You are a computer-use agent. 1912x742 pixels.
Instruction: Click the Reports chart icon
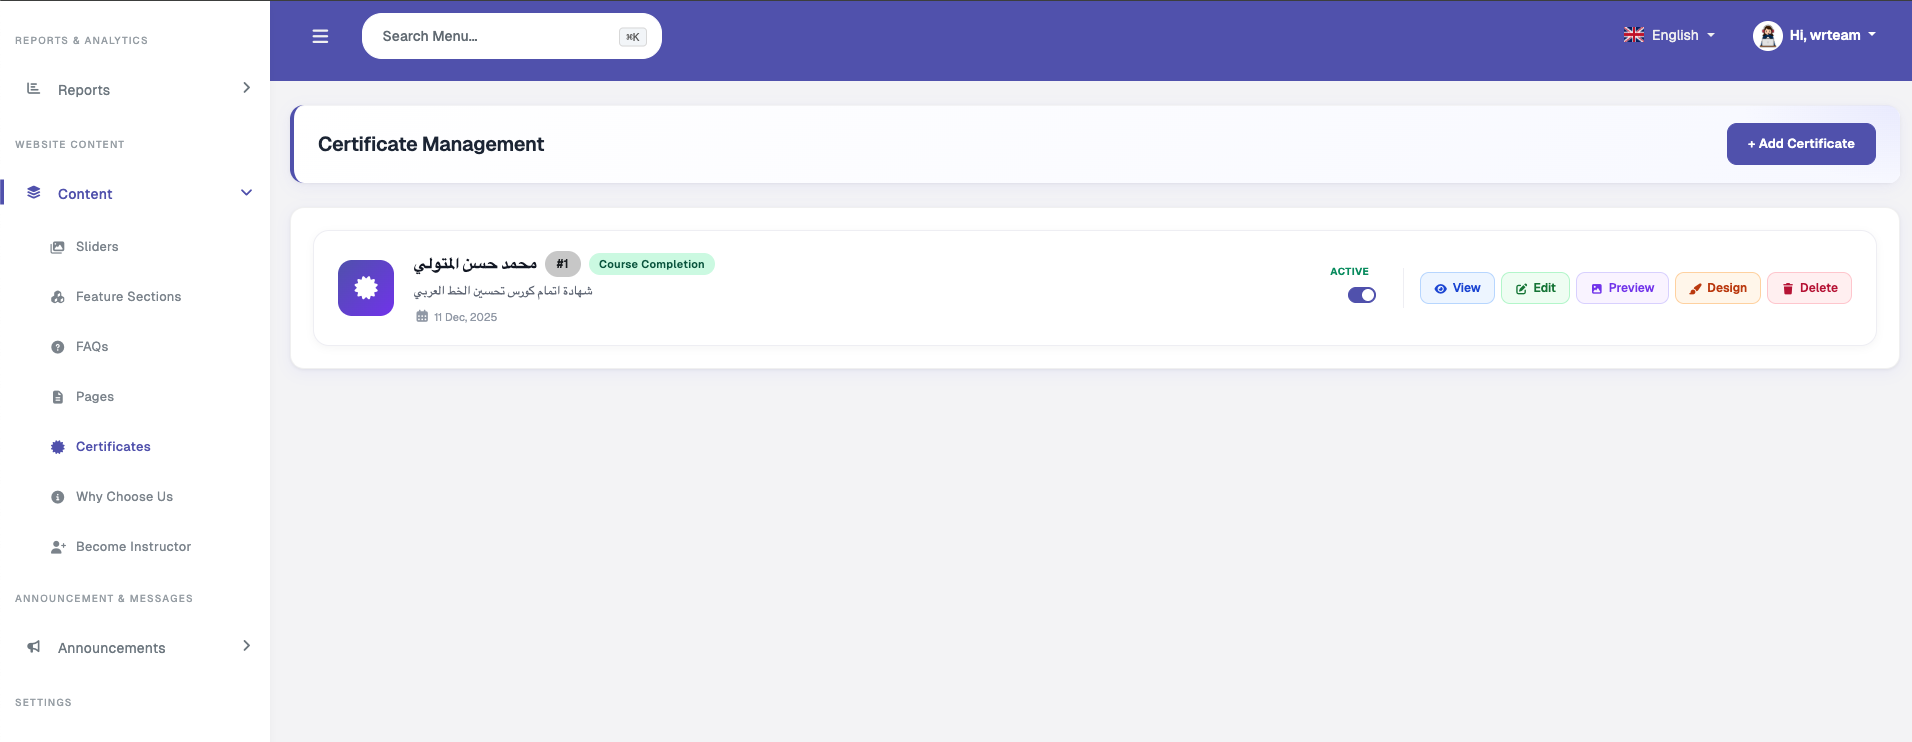coord(33,89)
